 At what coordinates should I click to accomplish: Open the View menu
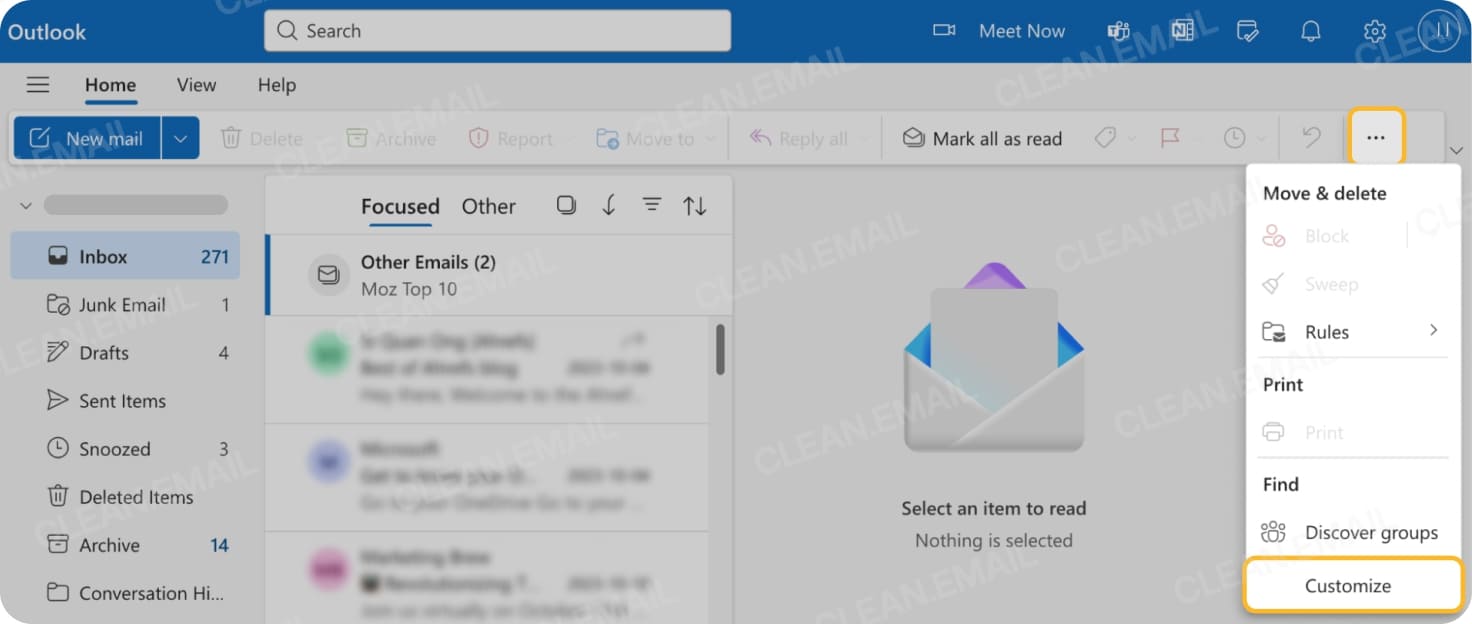click(x=195, y=85)
